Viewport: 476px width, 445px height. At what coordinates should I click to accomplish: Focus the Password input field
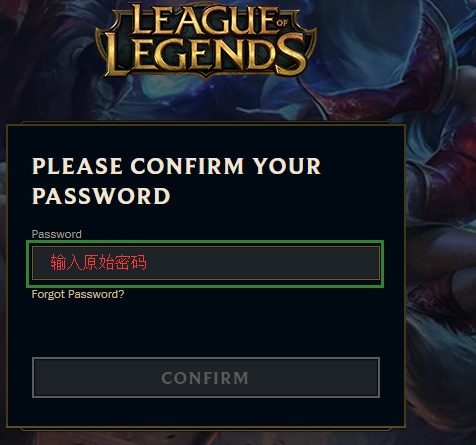[206, 263]
